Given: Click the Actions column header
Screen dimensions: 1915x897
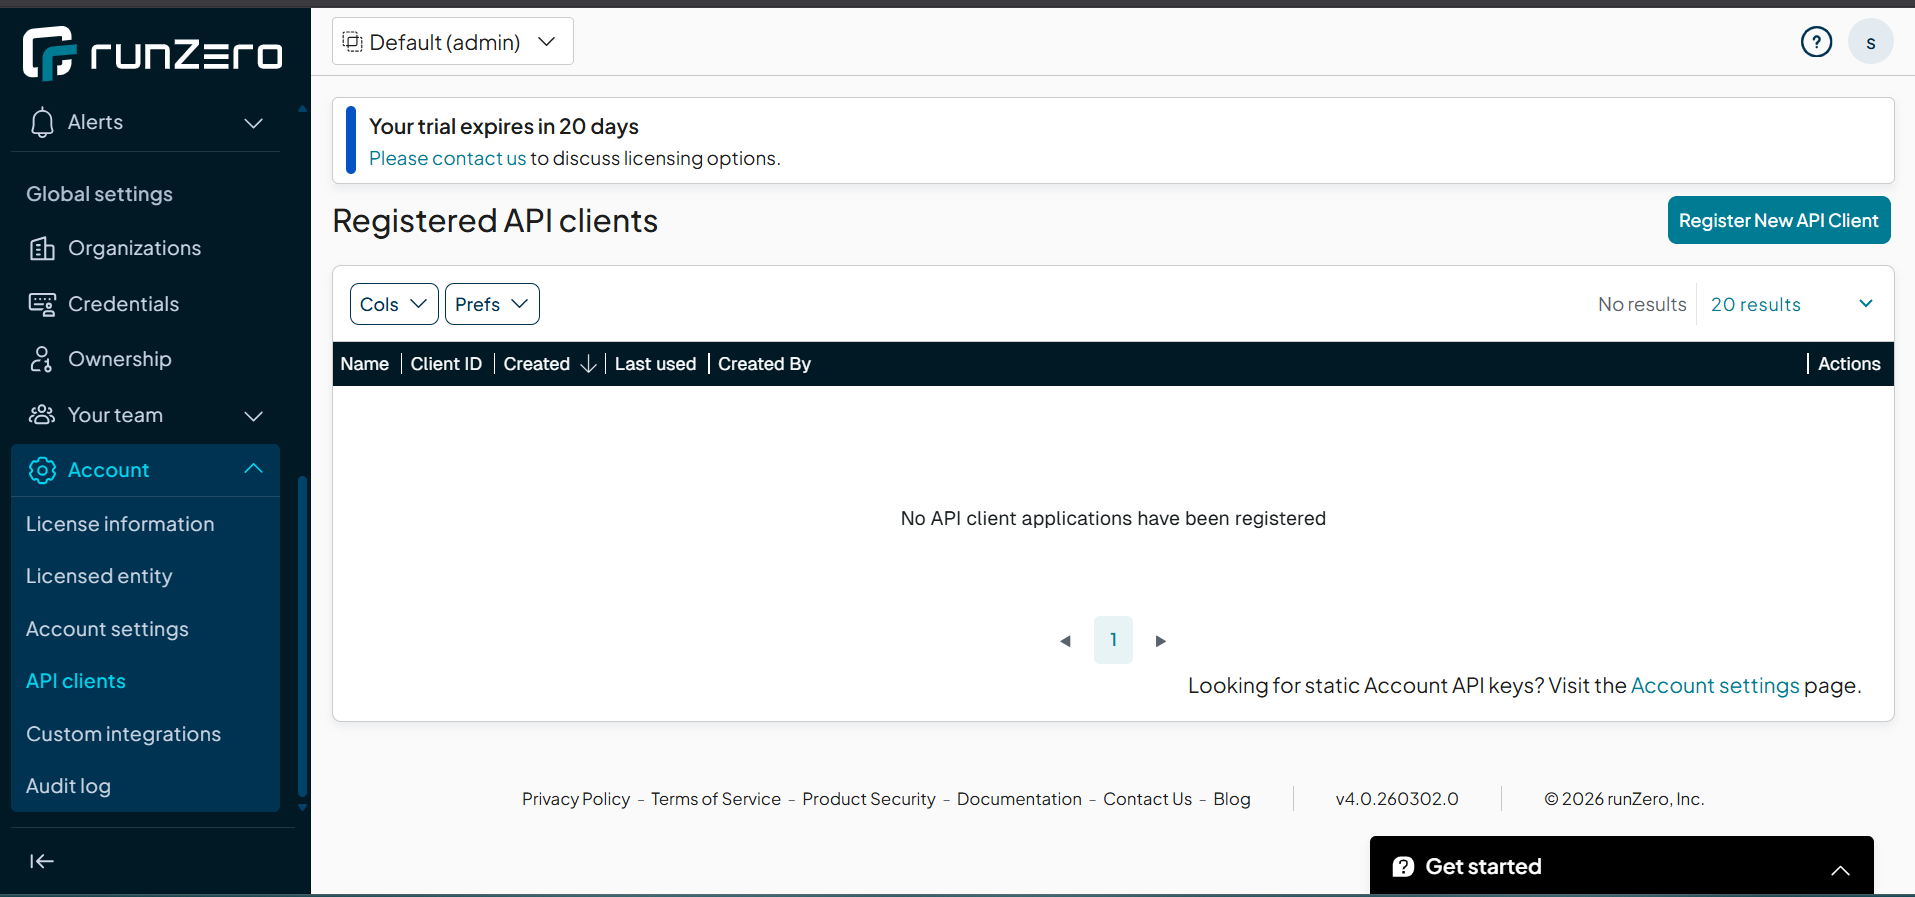Looking at the screenshot, I should click(1849, 364).
